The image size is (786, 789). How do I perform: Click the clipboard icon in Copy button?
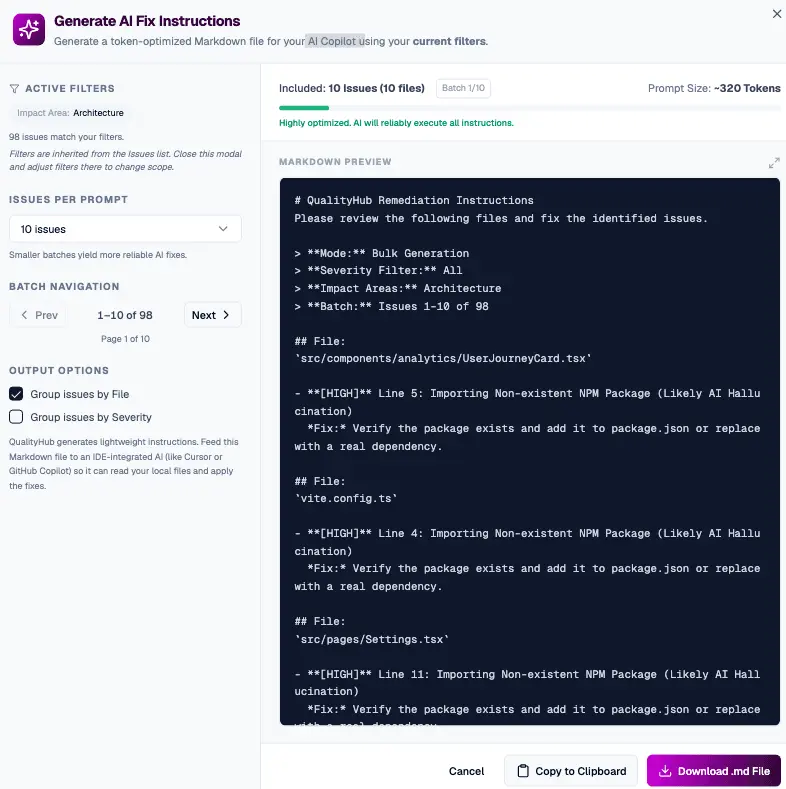tap(523, 771)
